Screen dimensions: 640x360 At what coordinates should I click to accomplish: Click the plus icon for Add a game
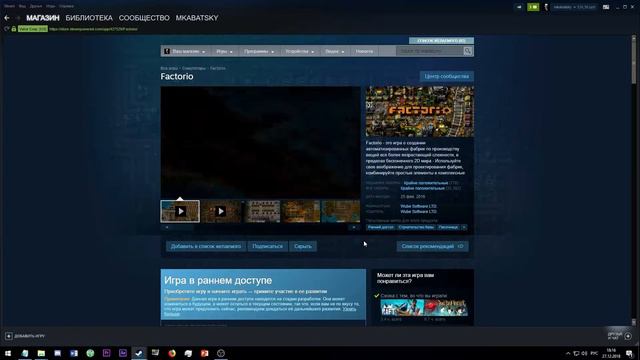(9, 336)
